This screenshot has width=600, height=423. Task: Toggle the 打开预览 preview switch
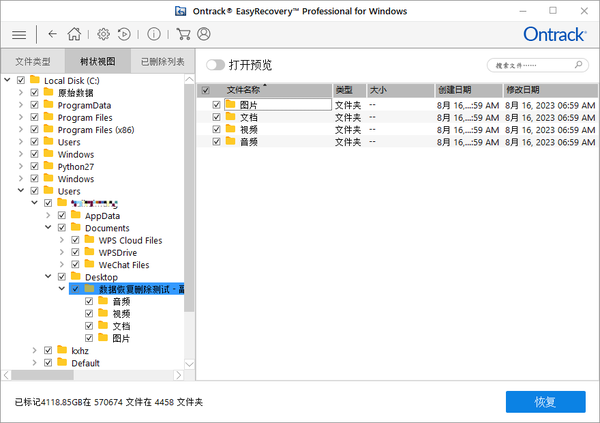click(215, 65)
